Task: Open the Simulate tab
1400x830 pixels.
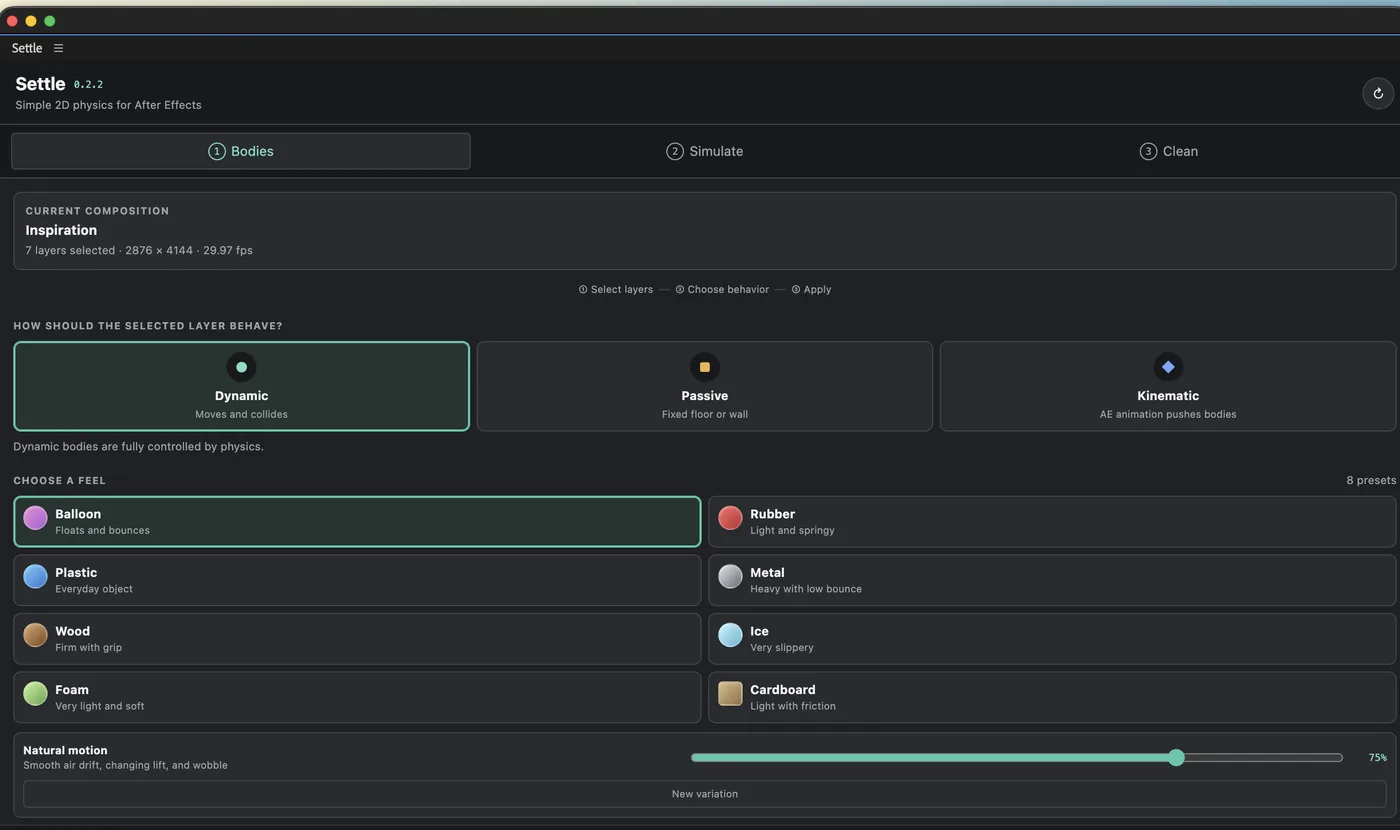Action: point(705,151)
